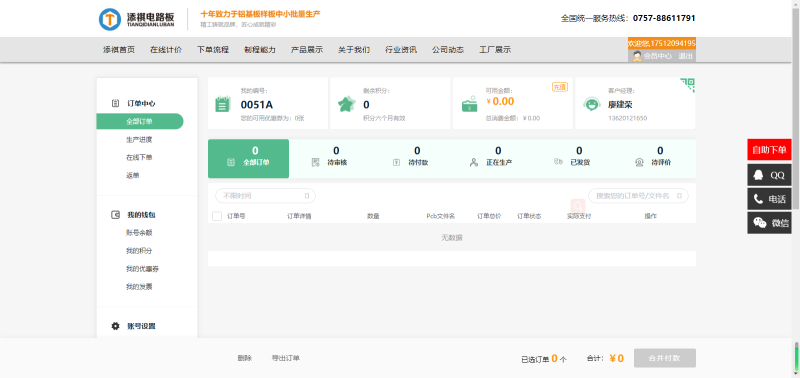This screenshot has width=800, height=378.
Task: Click the order number search field
Action: [x=638, y=196]
